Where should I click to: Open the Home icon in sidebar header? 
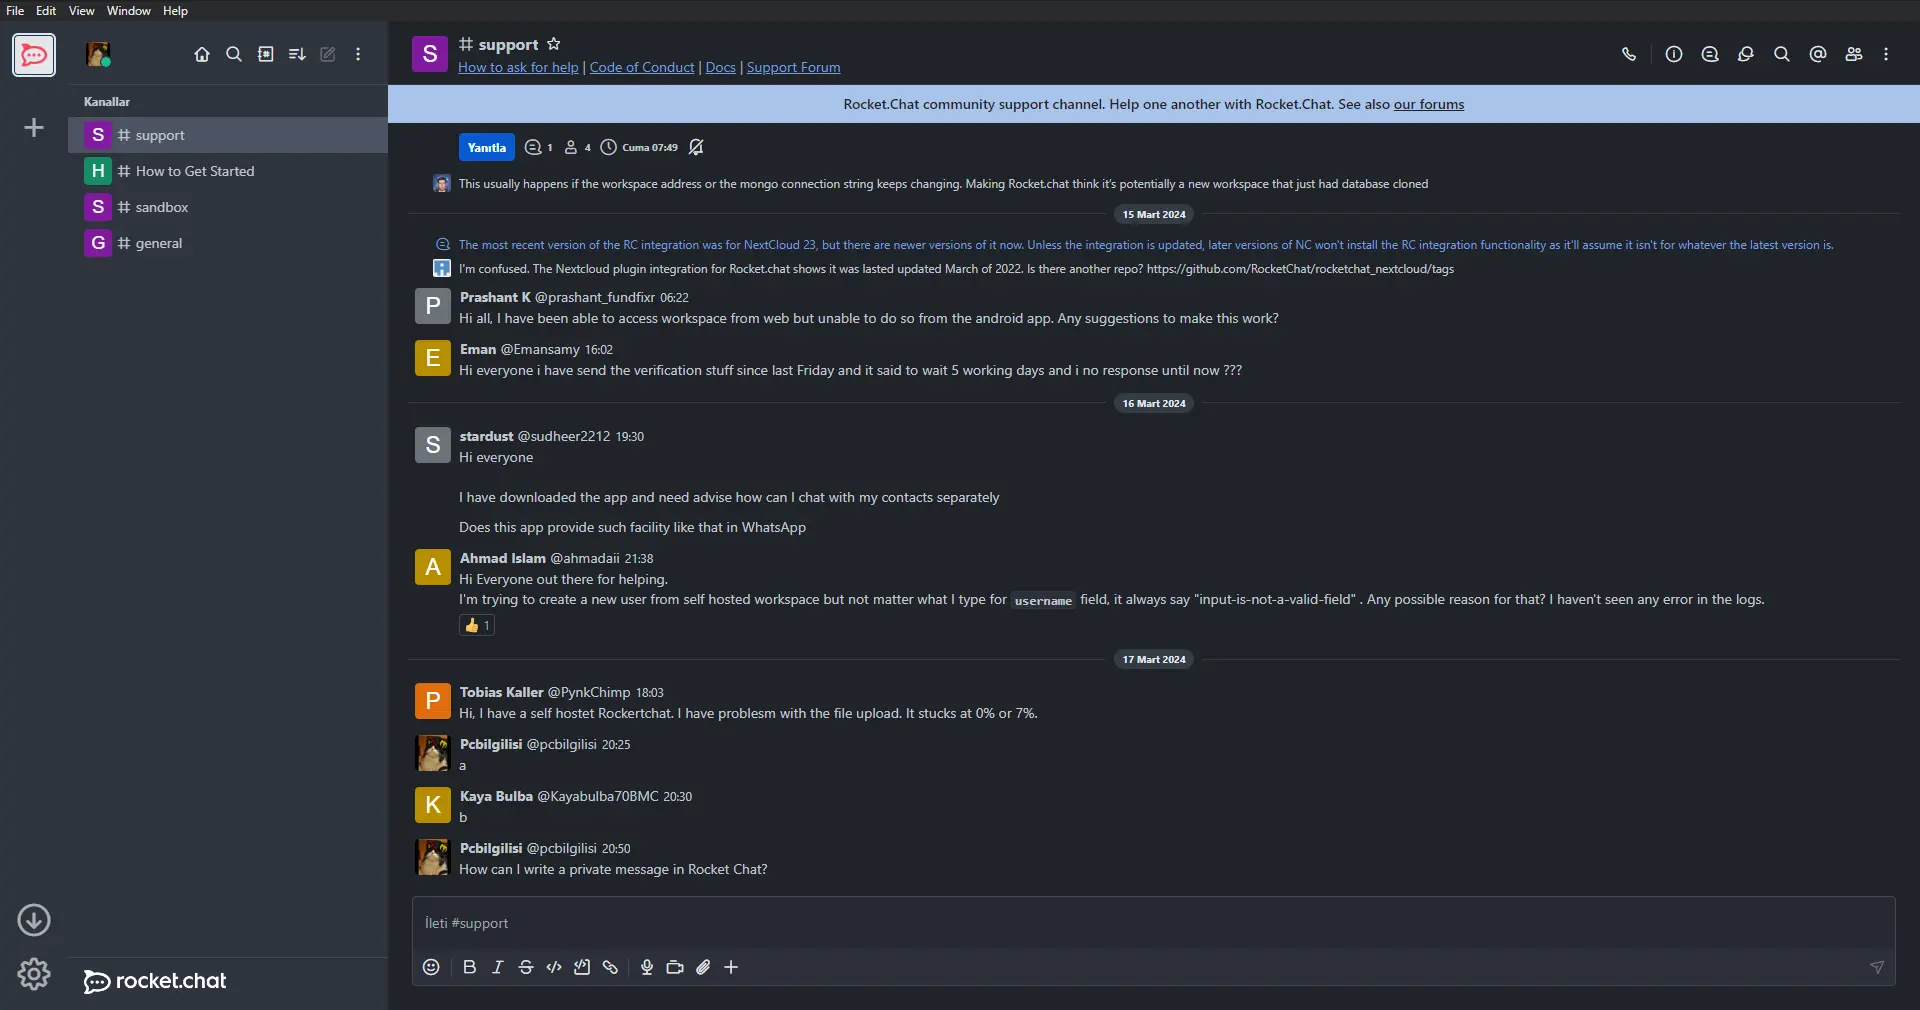point(202,54)
